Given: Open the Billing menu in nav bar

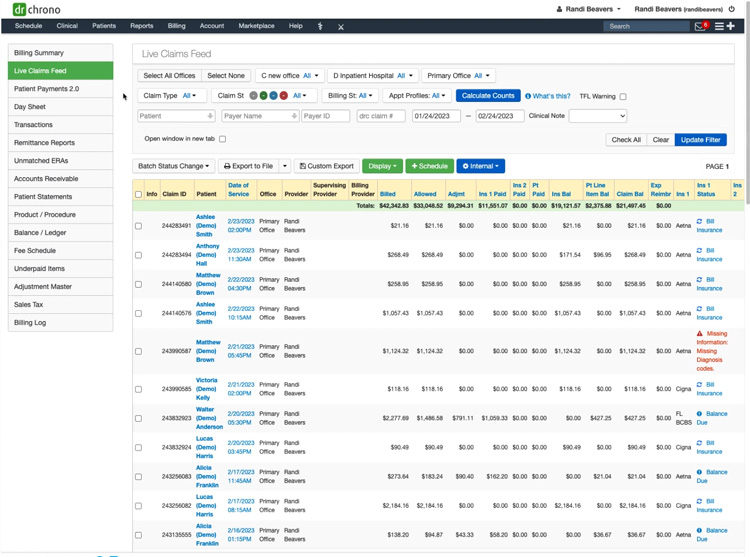Looking at the screenshot, I should (x=176, y=26).
